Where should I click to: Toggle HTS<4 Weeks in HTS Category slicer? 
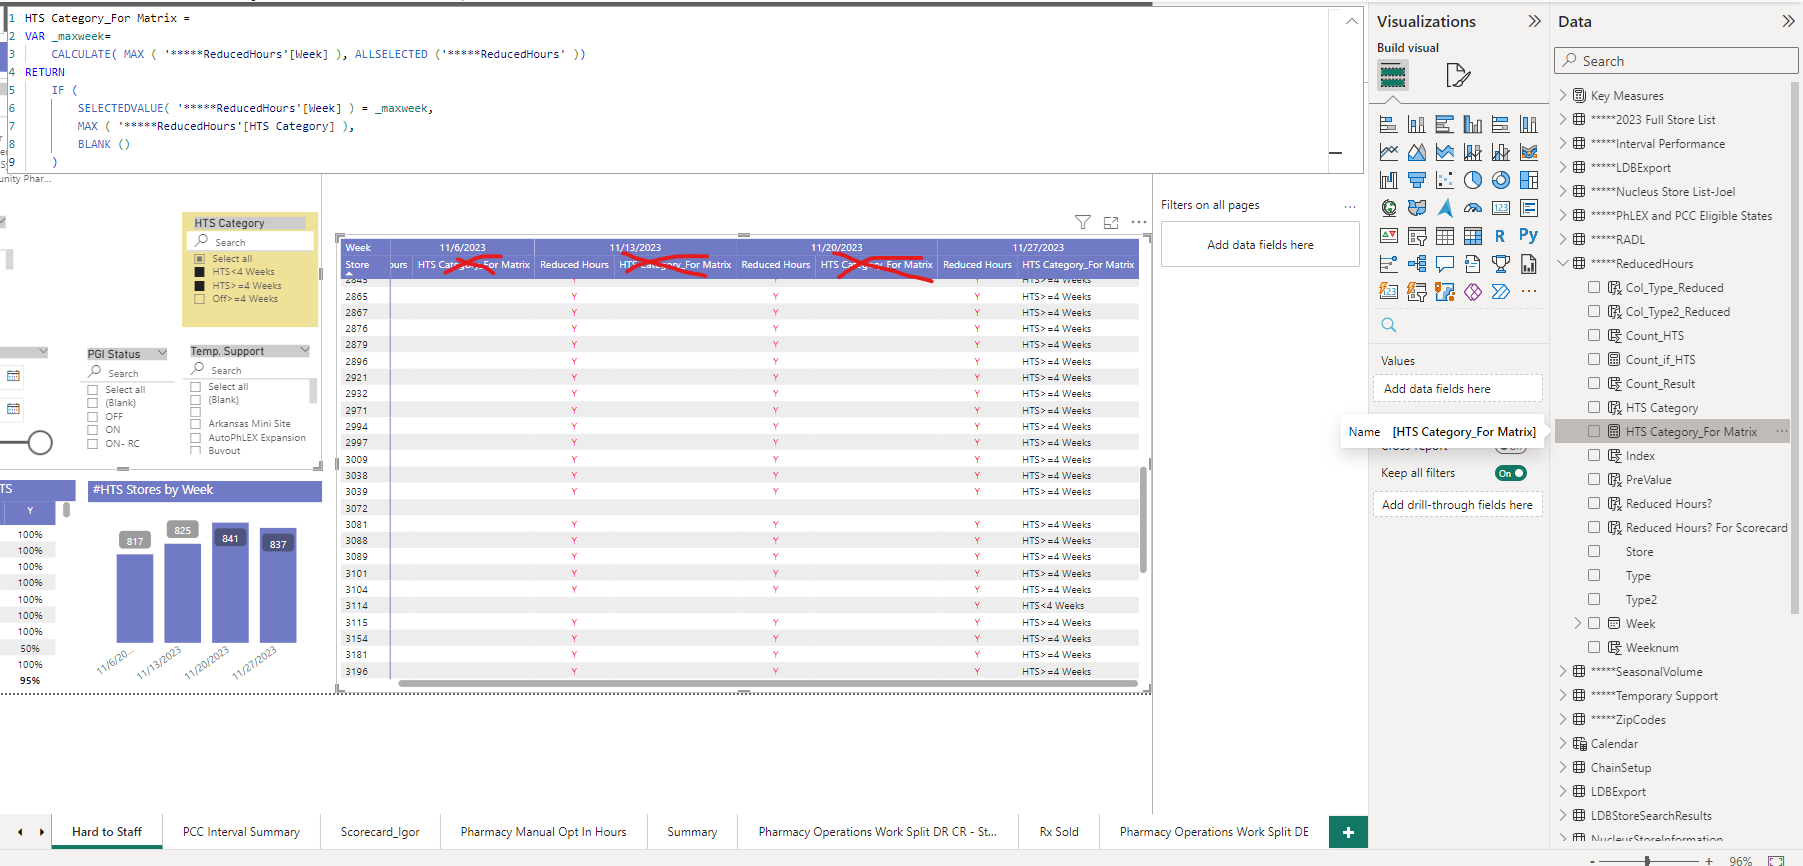pyautogui.click(x=200, y=272)
